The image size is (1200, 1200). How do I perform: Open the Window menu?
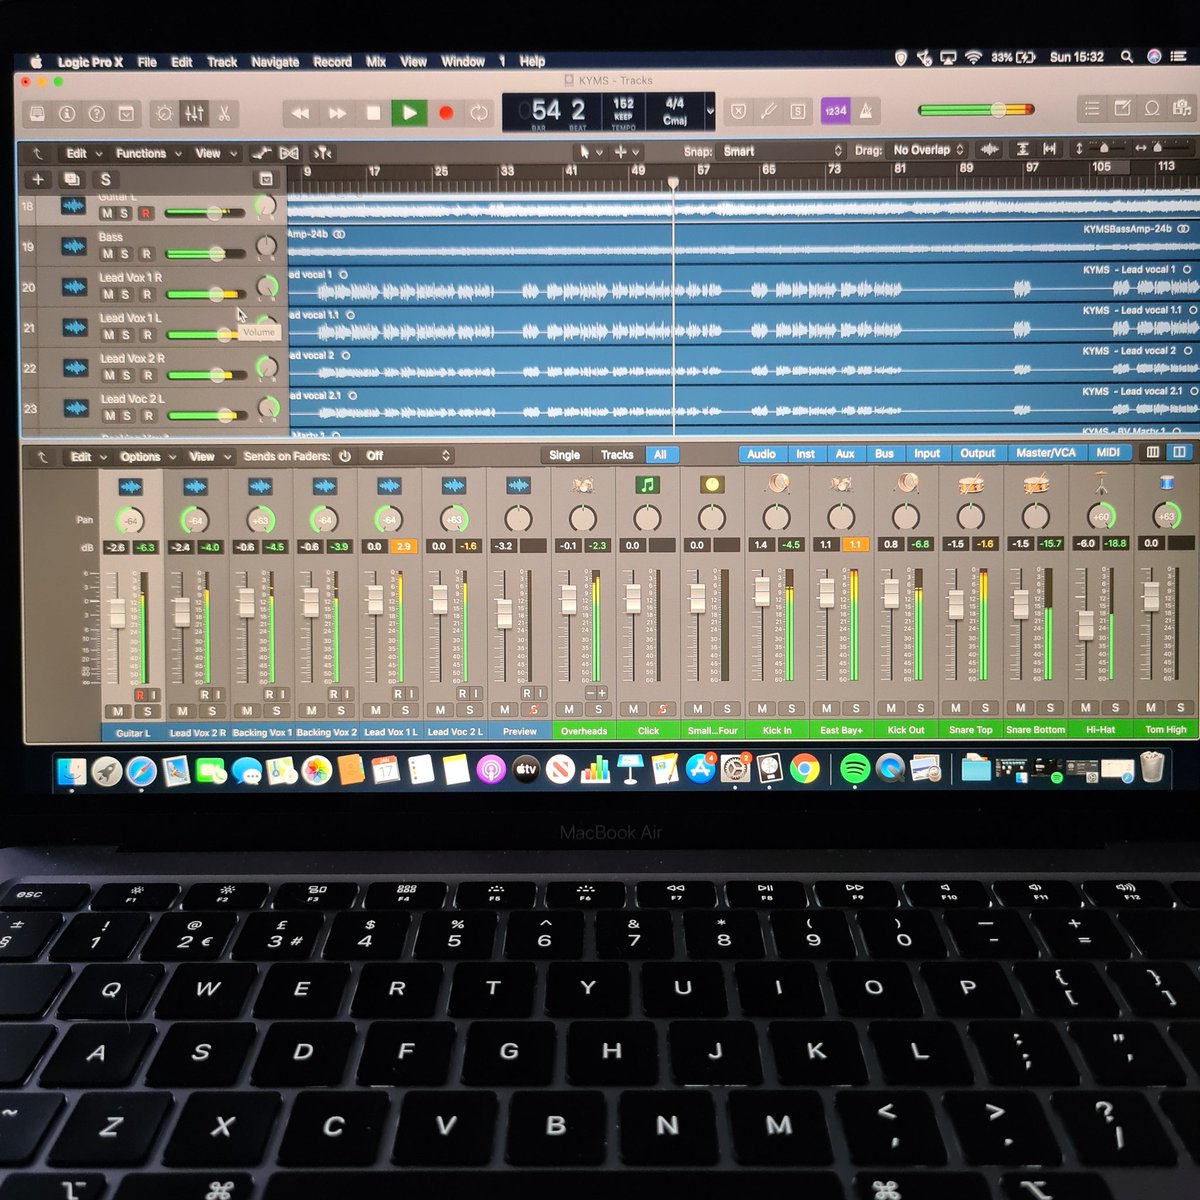(x=463, y=62)
